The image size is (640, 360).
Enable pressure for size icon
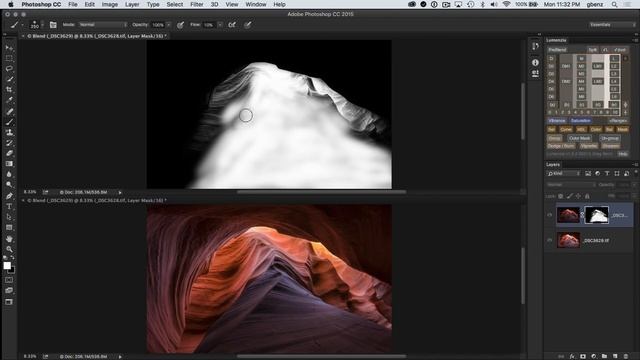pyautogui.click(x=247, y=25)
